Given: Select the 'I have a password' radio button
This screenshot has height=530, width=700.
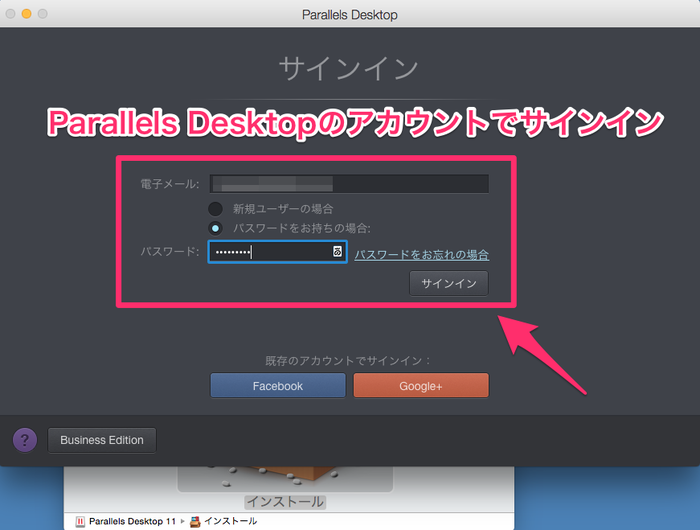Looking at the screenshot, I should click(216, 228).
